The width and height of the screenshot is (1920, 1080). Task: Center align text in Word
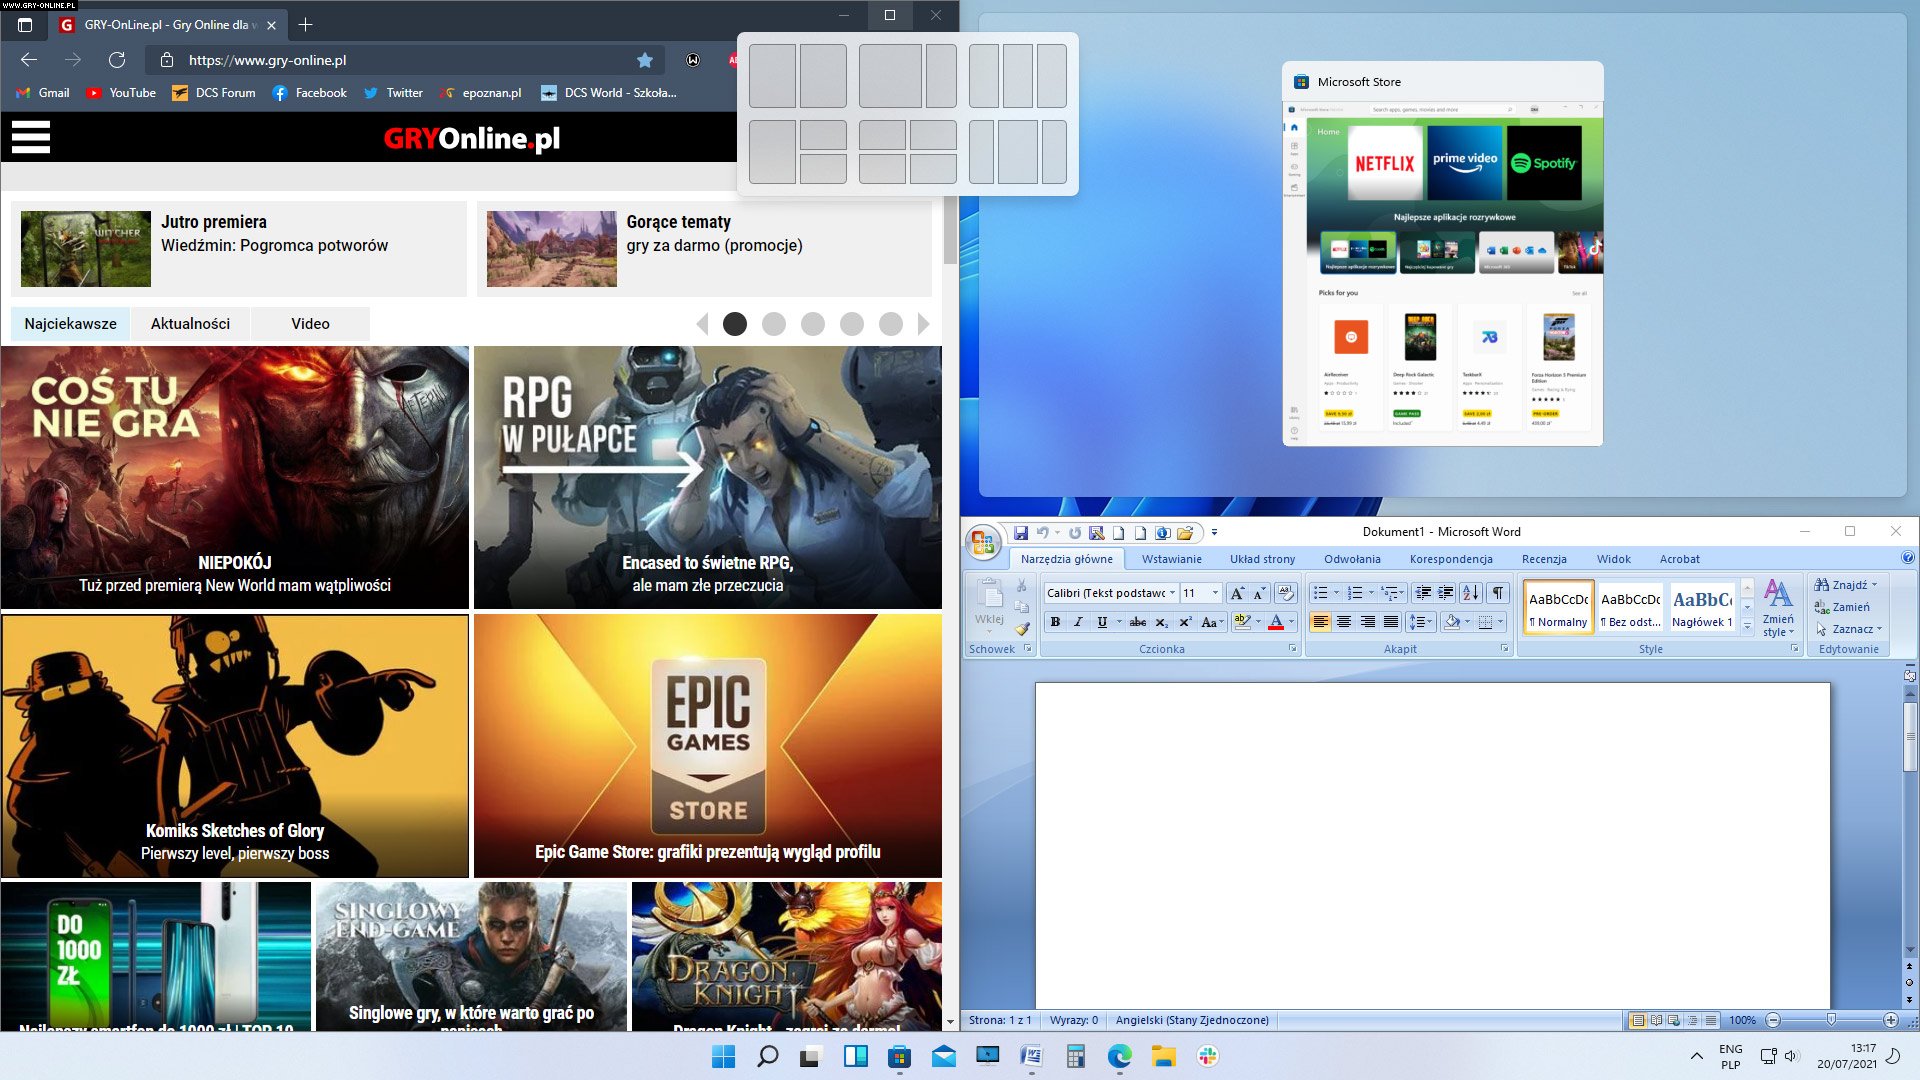coord(1344,622)
